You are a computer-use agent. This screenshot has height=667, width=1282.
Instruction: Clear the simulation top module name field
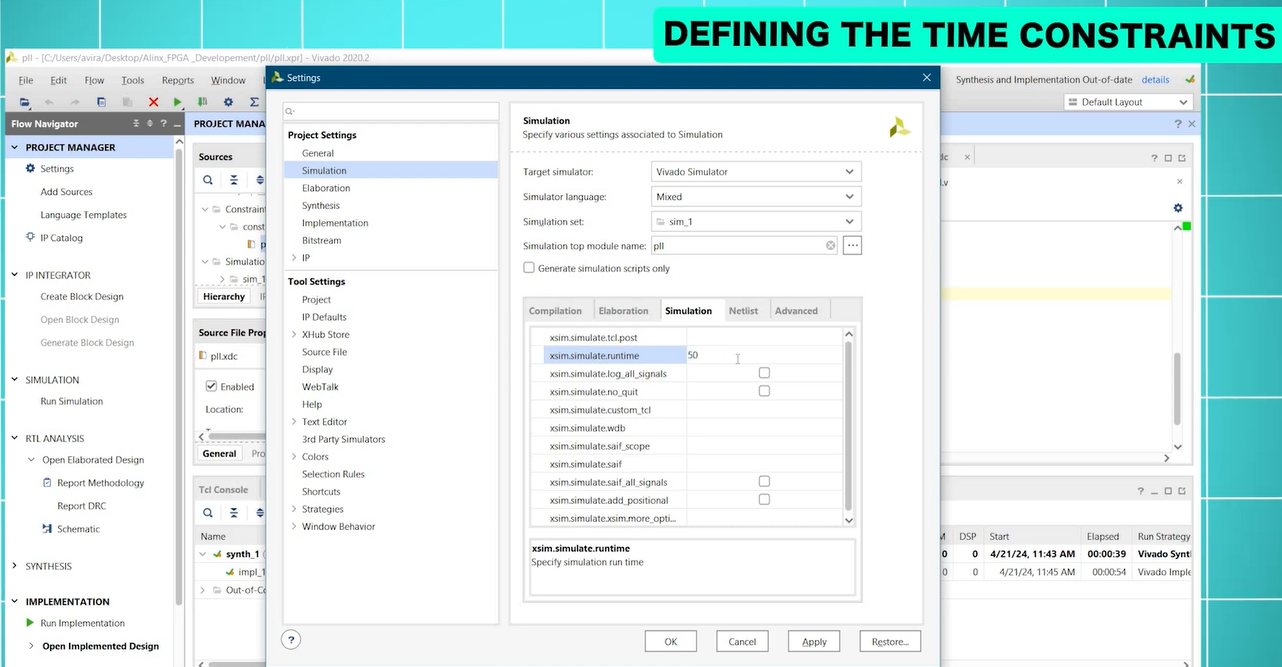pyautogui.click(x=830, y=246)
